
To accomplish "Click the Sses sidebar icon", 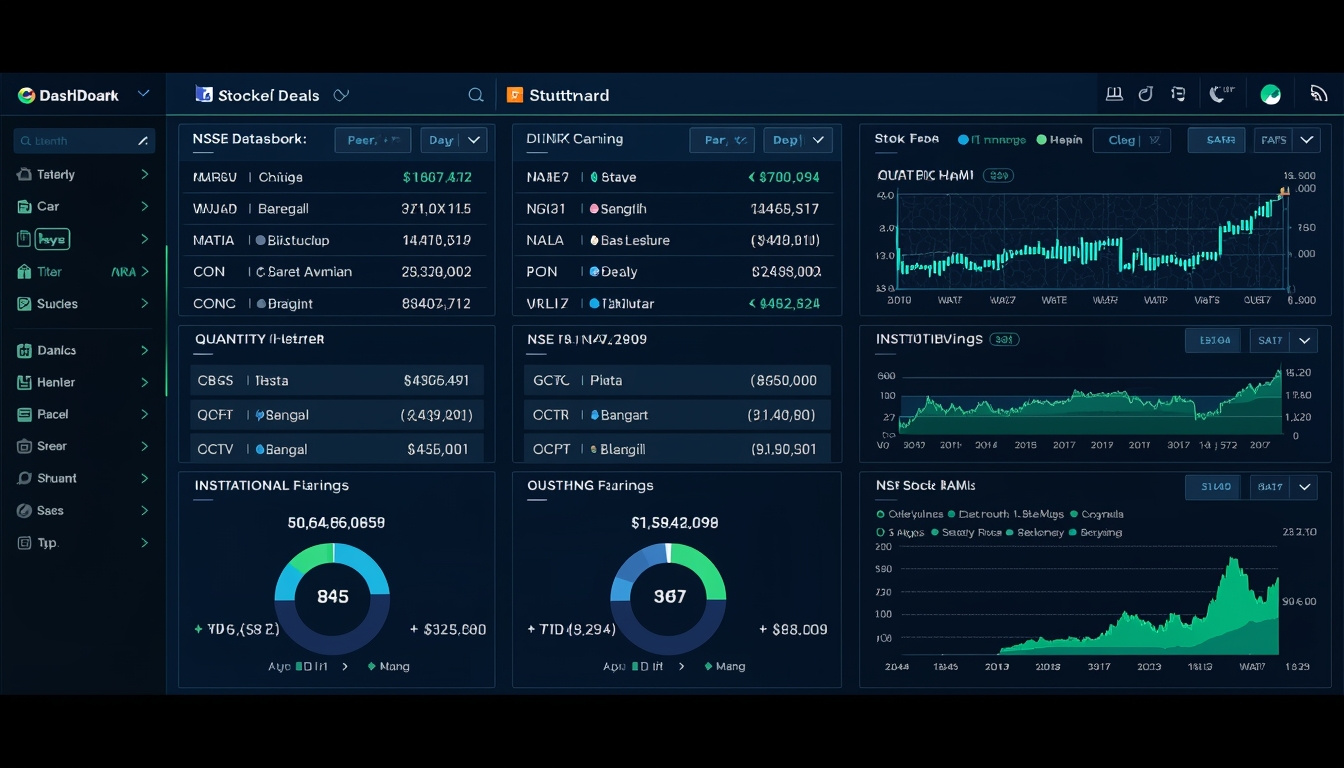I will click(25, 511).
